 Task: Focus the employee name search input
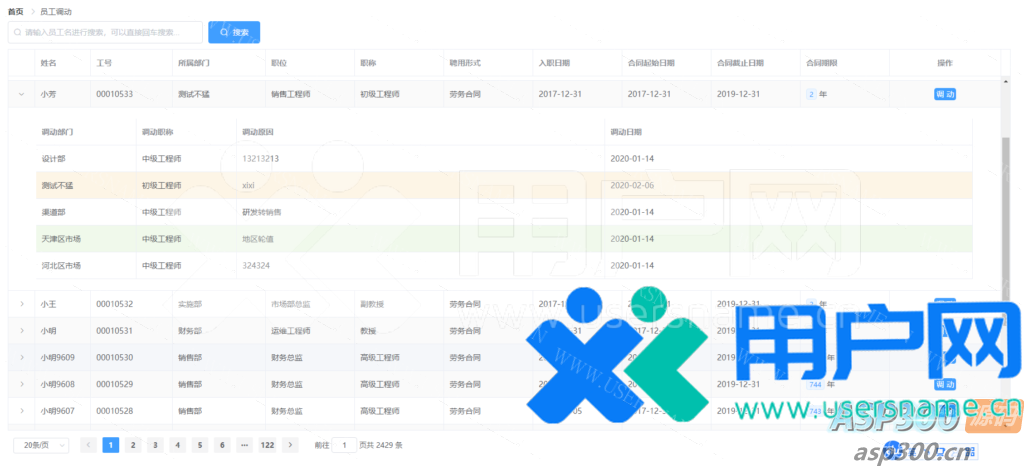(106, 32)
